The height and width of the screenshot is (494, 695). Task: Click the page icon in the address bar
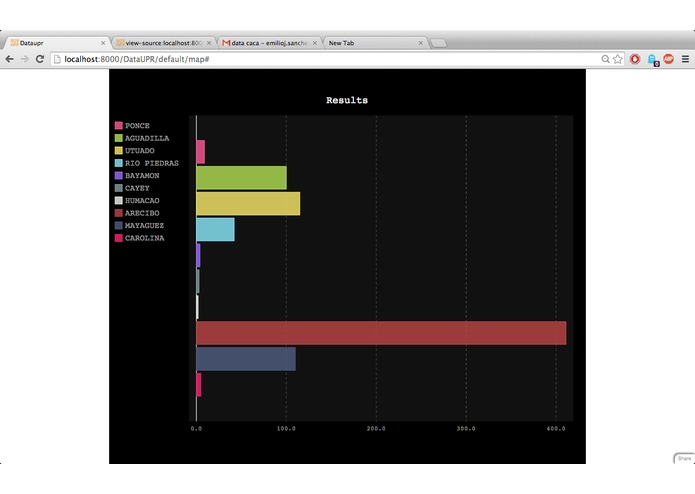(x=57, y=59)
